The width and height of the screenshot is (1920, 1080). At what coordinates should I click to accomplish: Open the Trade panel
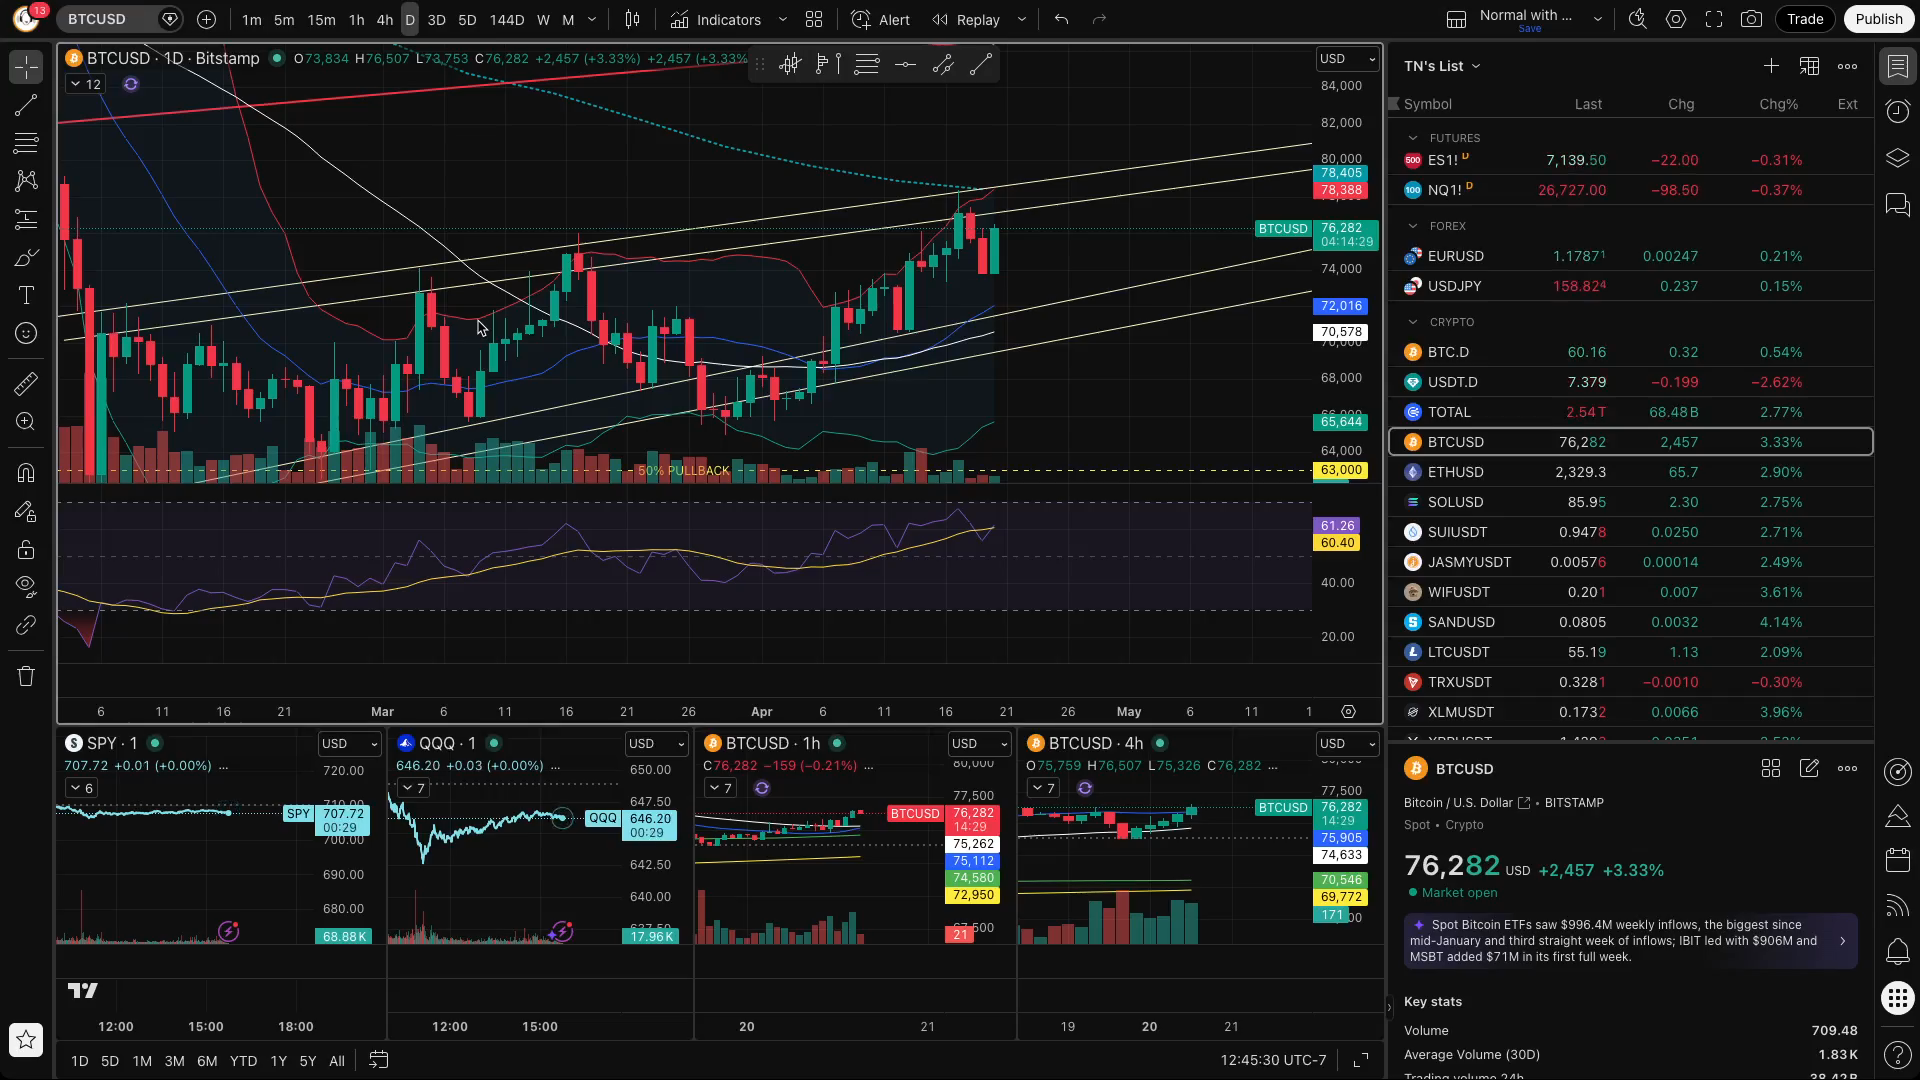click(x=1805, y=19)
